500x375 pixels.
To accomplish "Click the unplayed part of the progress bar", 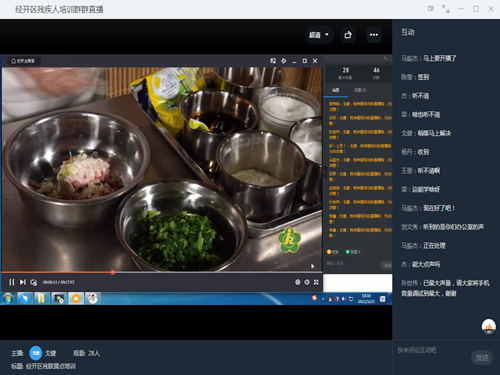I will (x=218, y=272).
